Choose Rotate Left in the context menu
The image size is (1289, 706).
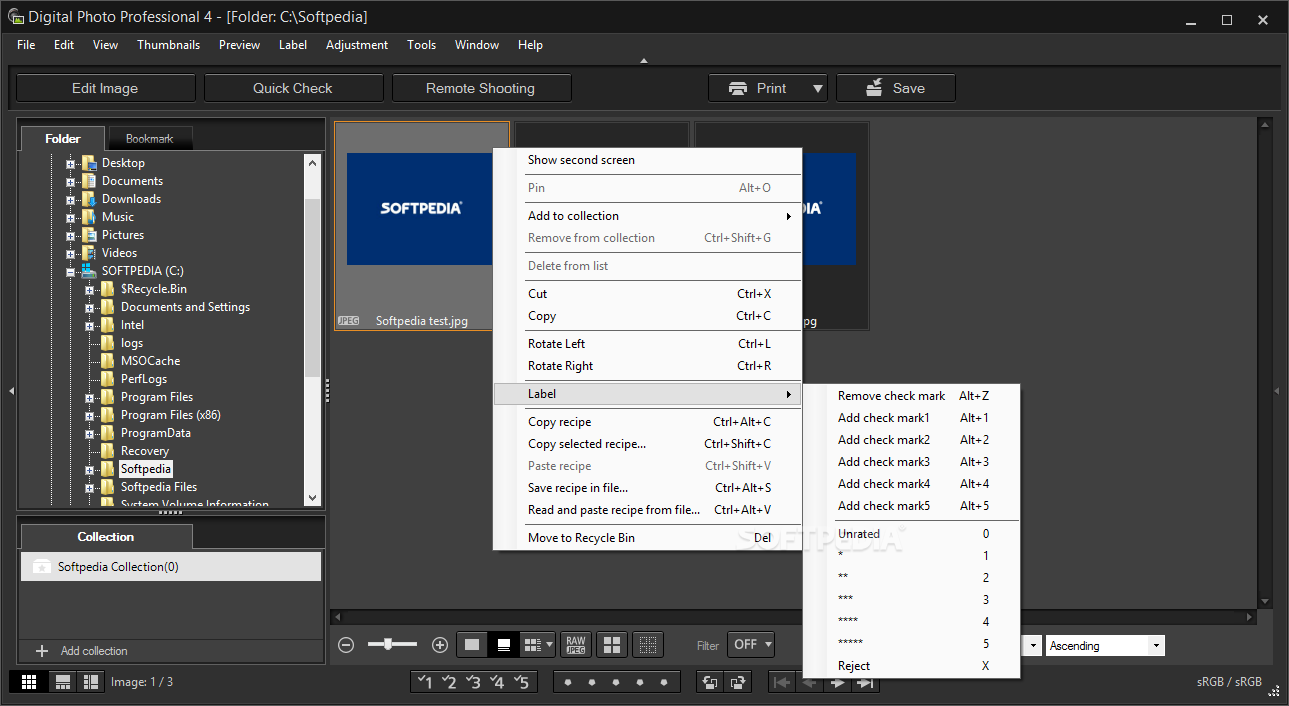pos(648,344)
